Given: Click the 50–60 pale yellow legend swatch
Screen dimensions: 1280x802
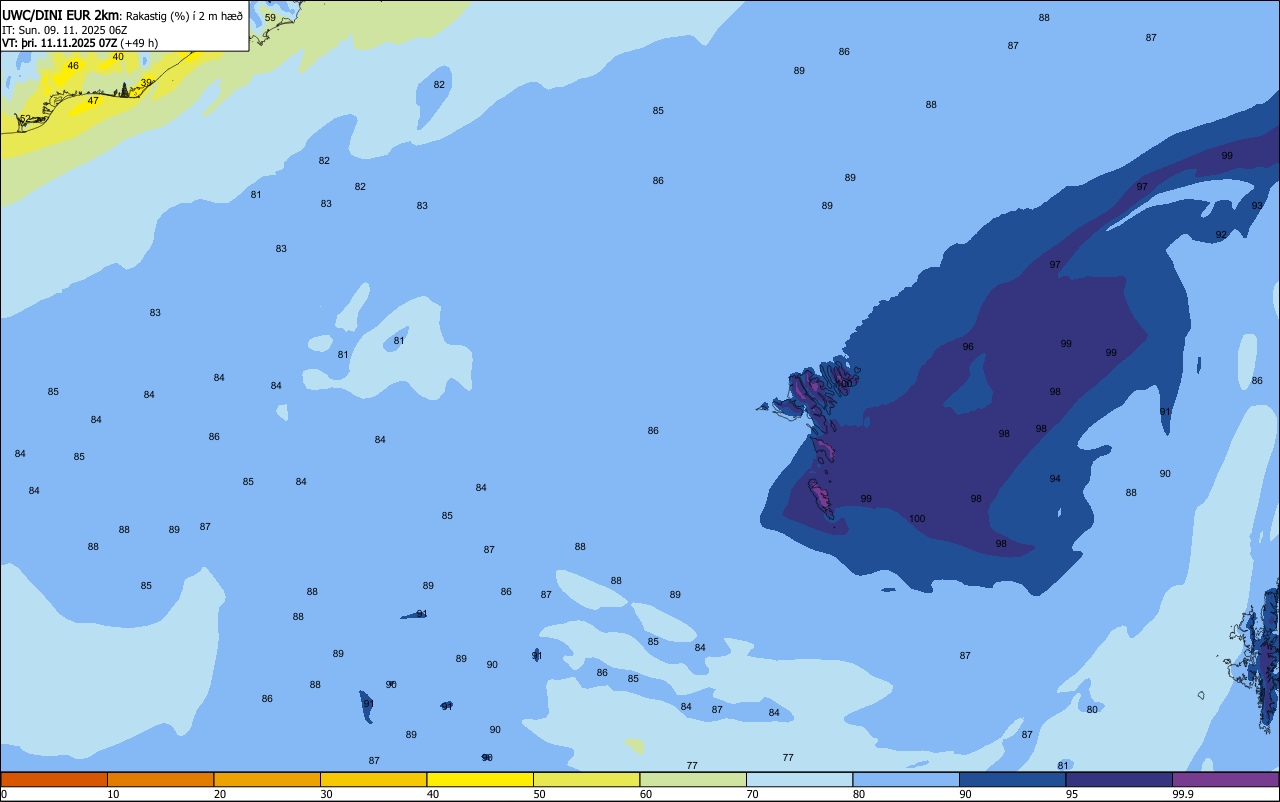Looking at the screenshot, I should pyautogui.click(x=586, y=779).
